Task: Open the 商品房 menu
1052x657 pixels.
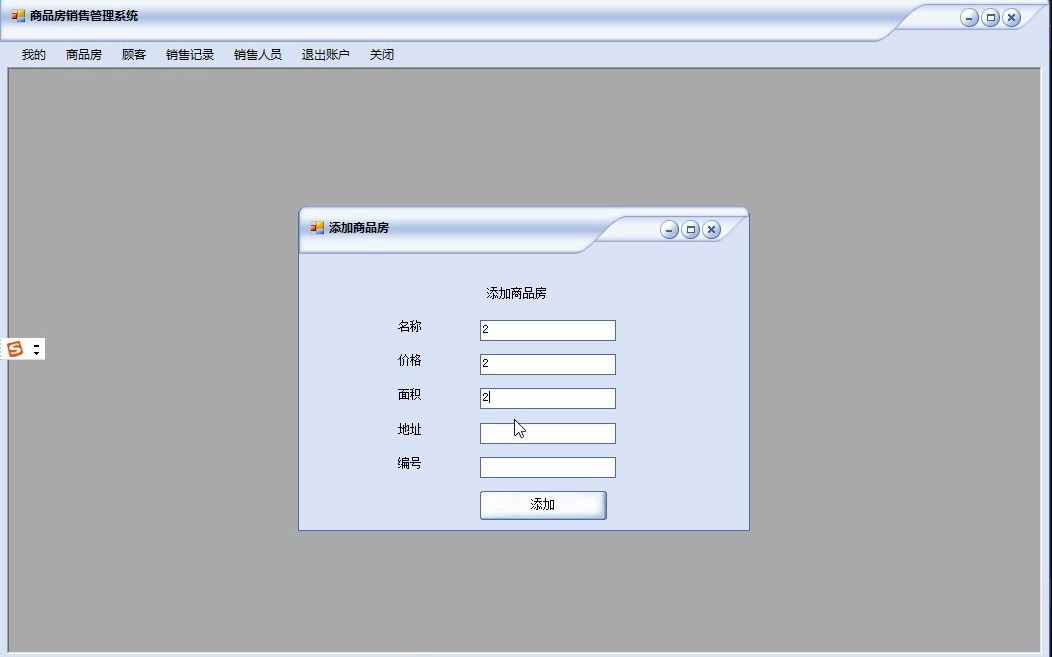Action: pyautogui.click(x=81, y=54)
